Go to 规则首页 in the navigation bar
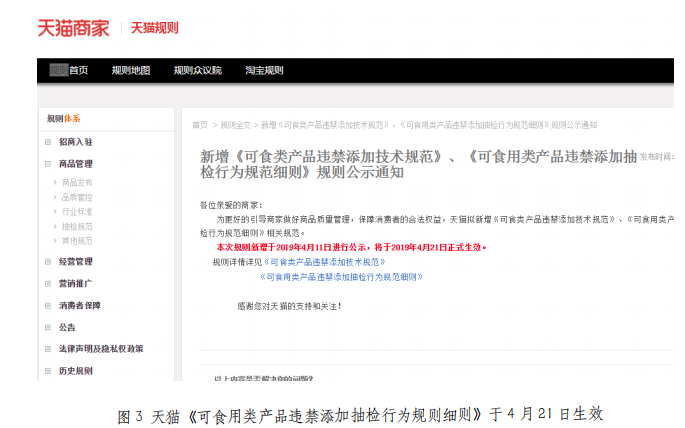685x428 pixels. (x=69, y=70)
